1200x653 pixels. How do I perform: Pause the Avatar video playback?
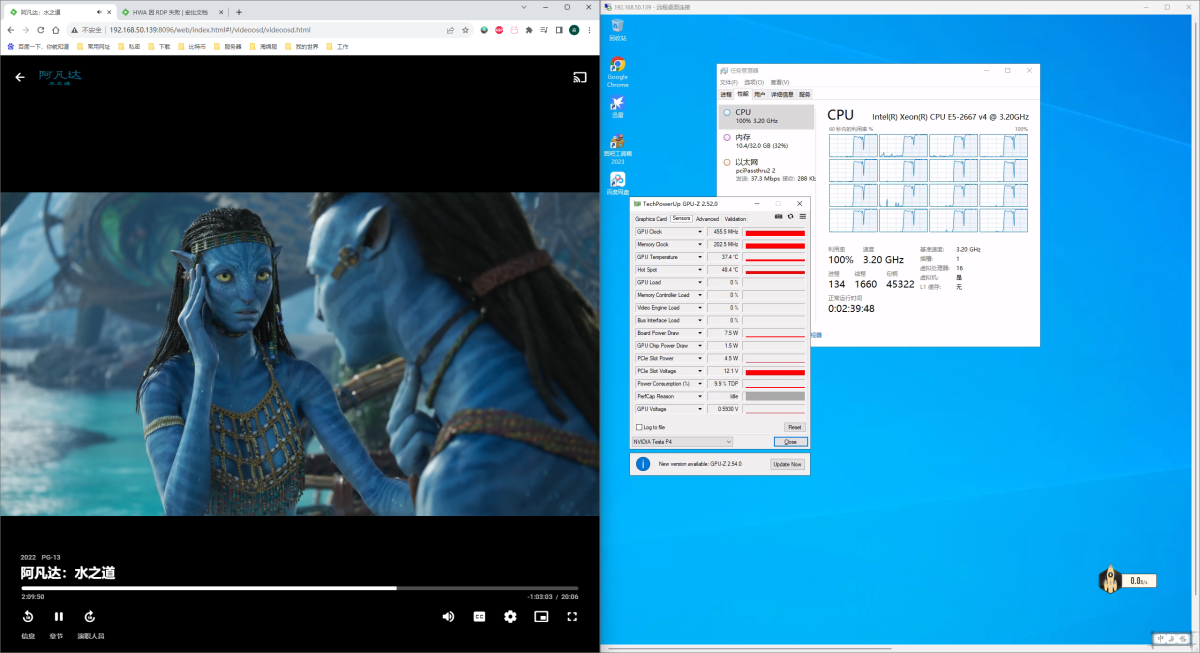(x=59, y=617)
